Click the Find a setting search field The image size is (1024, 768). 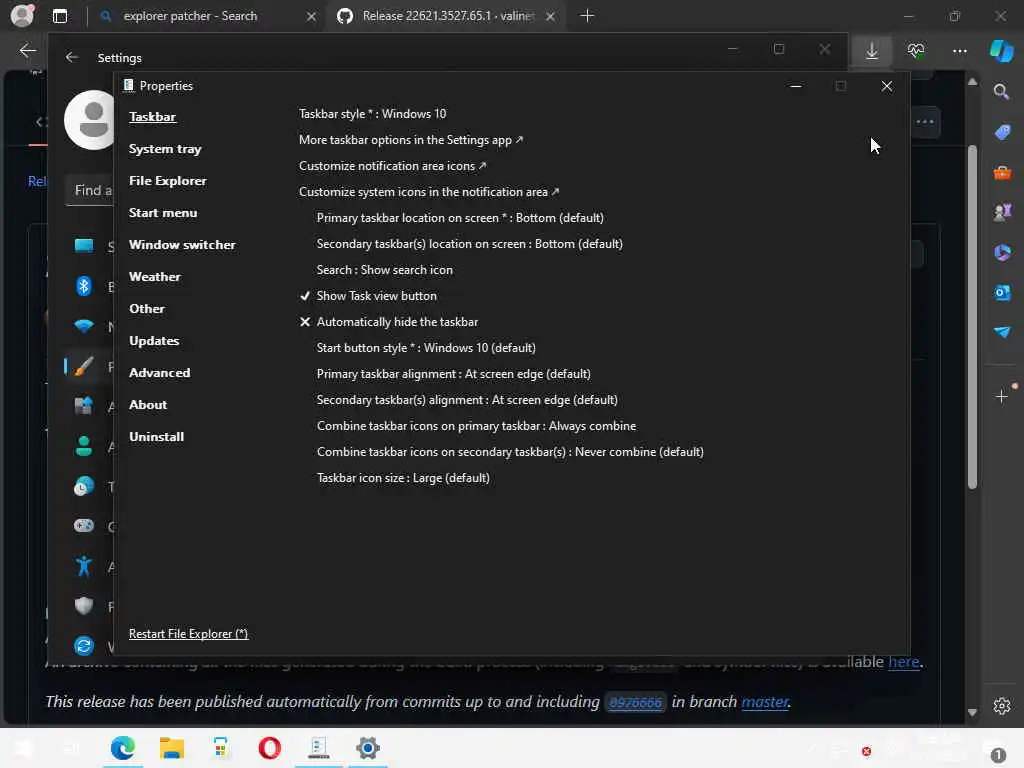pyautogui.click(x=90, y=191)
